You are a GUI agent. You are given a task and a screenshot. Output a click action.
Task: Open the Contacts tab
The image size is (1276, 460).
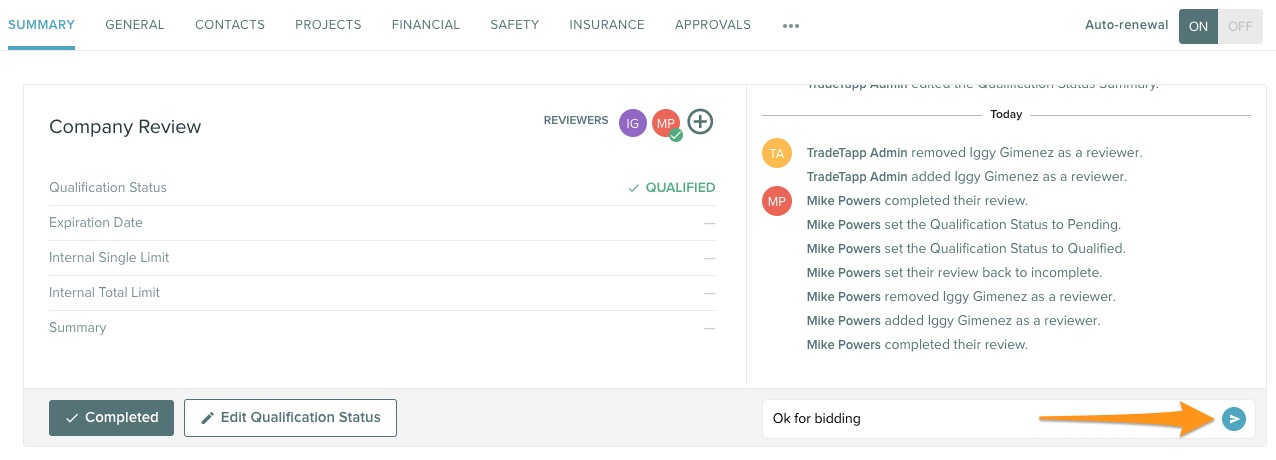tap(230, 25)
